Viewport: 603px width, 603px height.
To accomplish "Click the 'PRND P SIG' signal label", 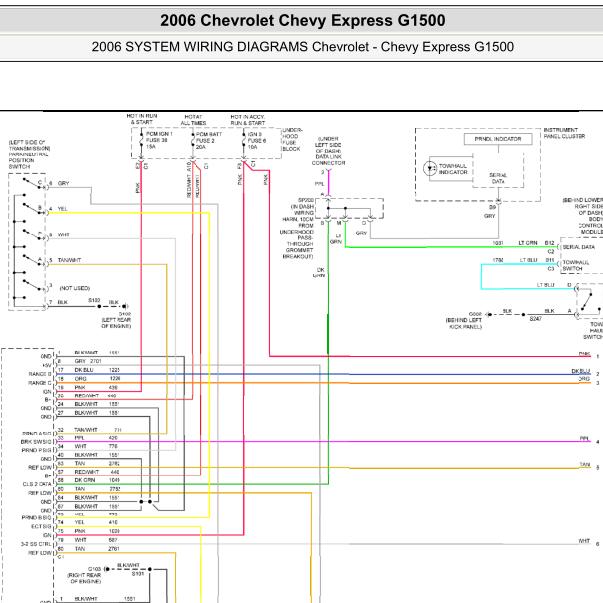I will coord(37,450).
